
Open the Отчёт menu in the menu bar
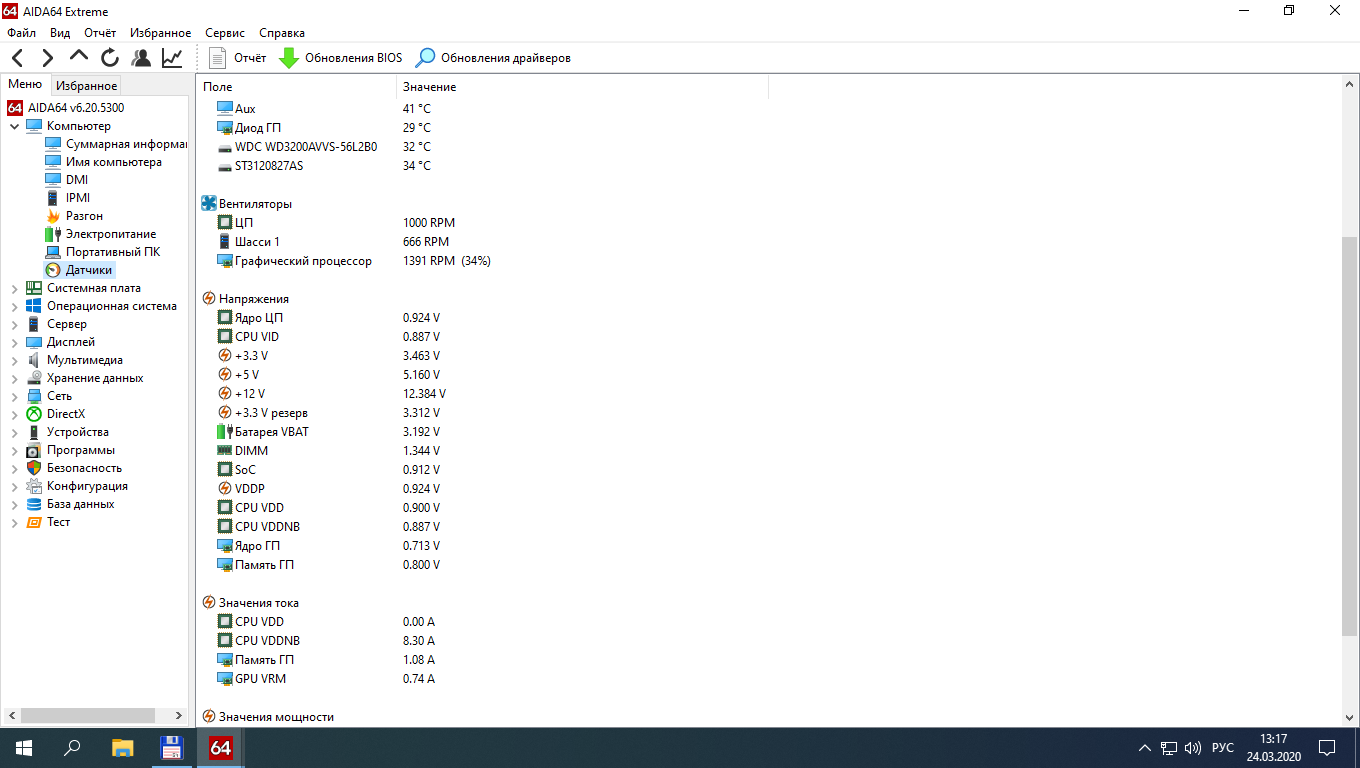(100, 33)
